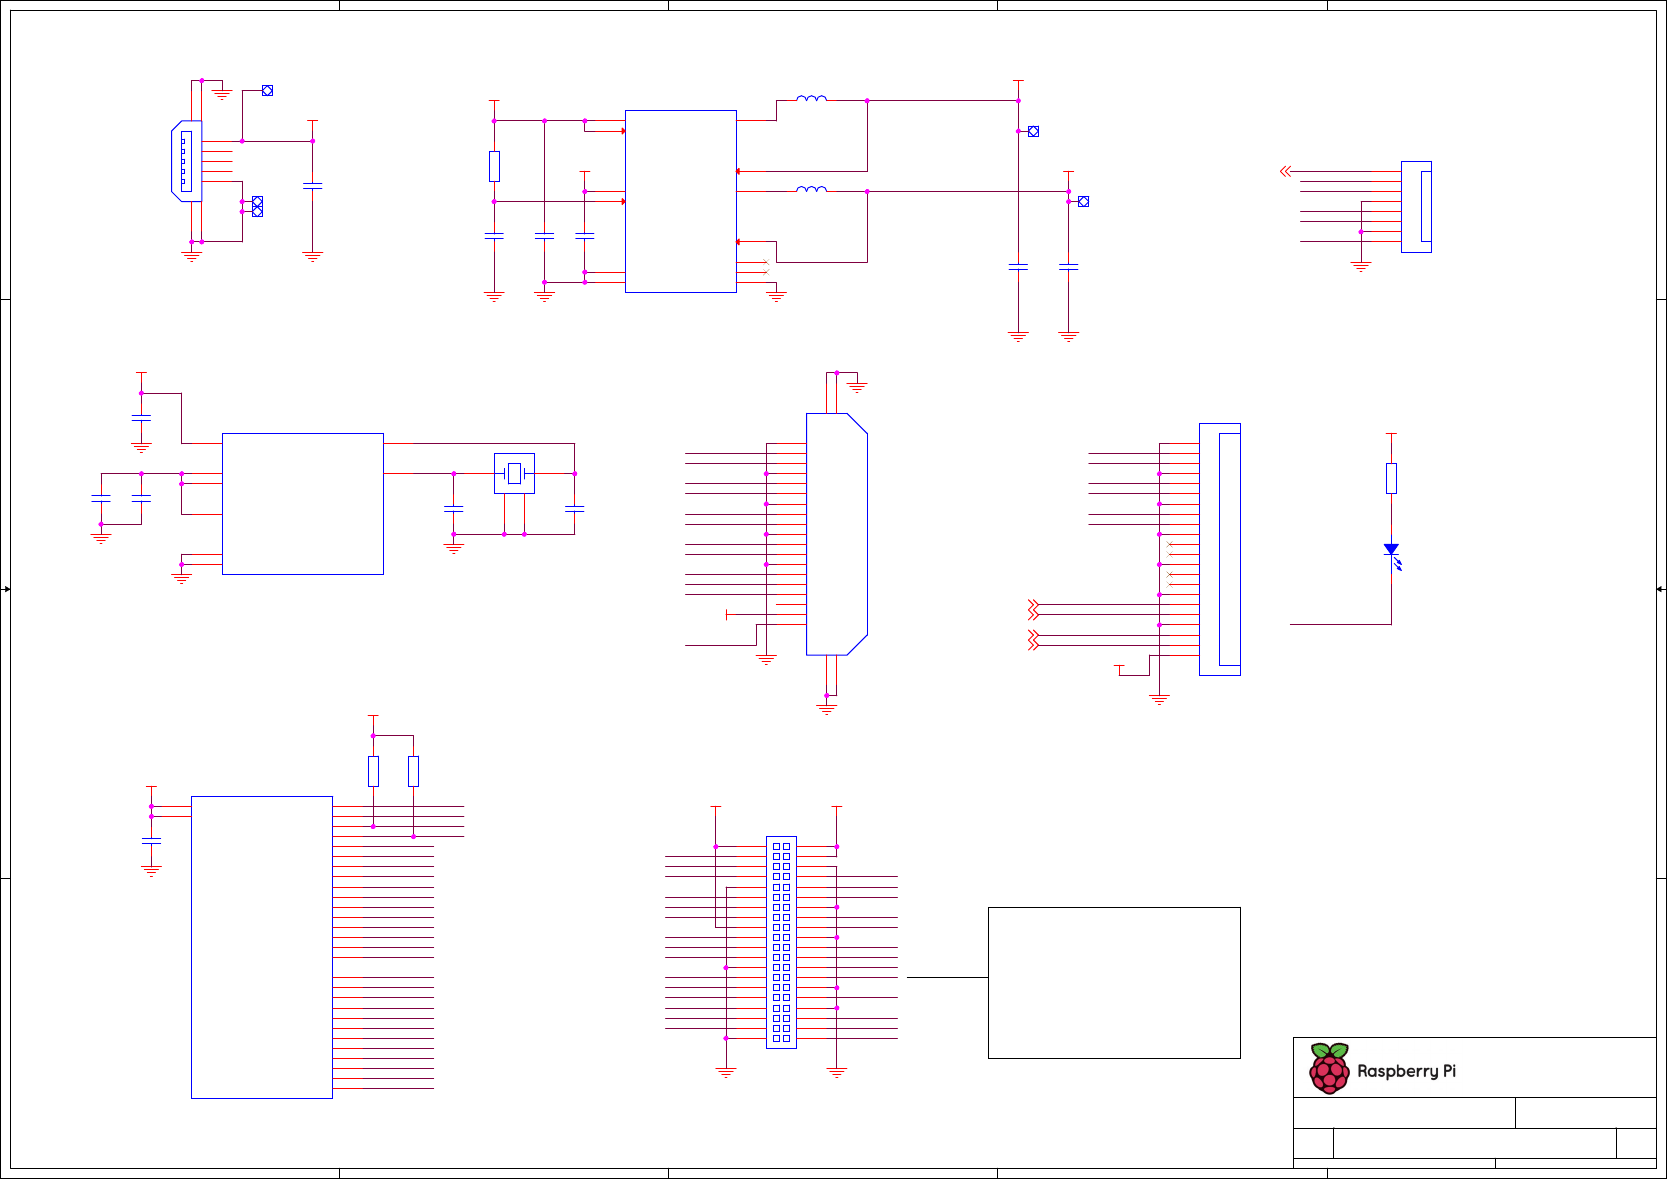This screenshot has width=1667, height=1179.
Task: Select the upper inductor coil symbol
Action: [811, 99]
